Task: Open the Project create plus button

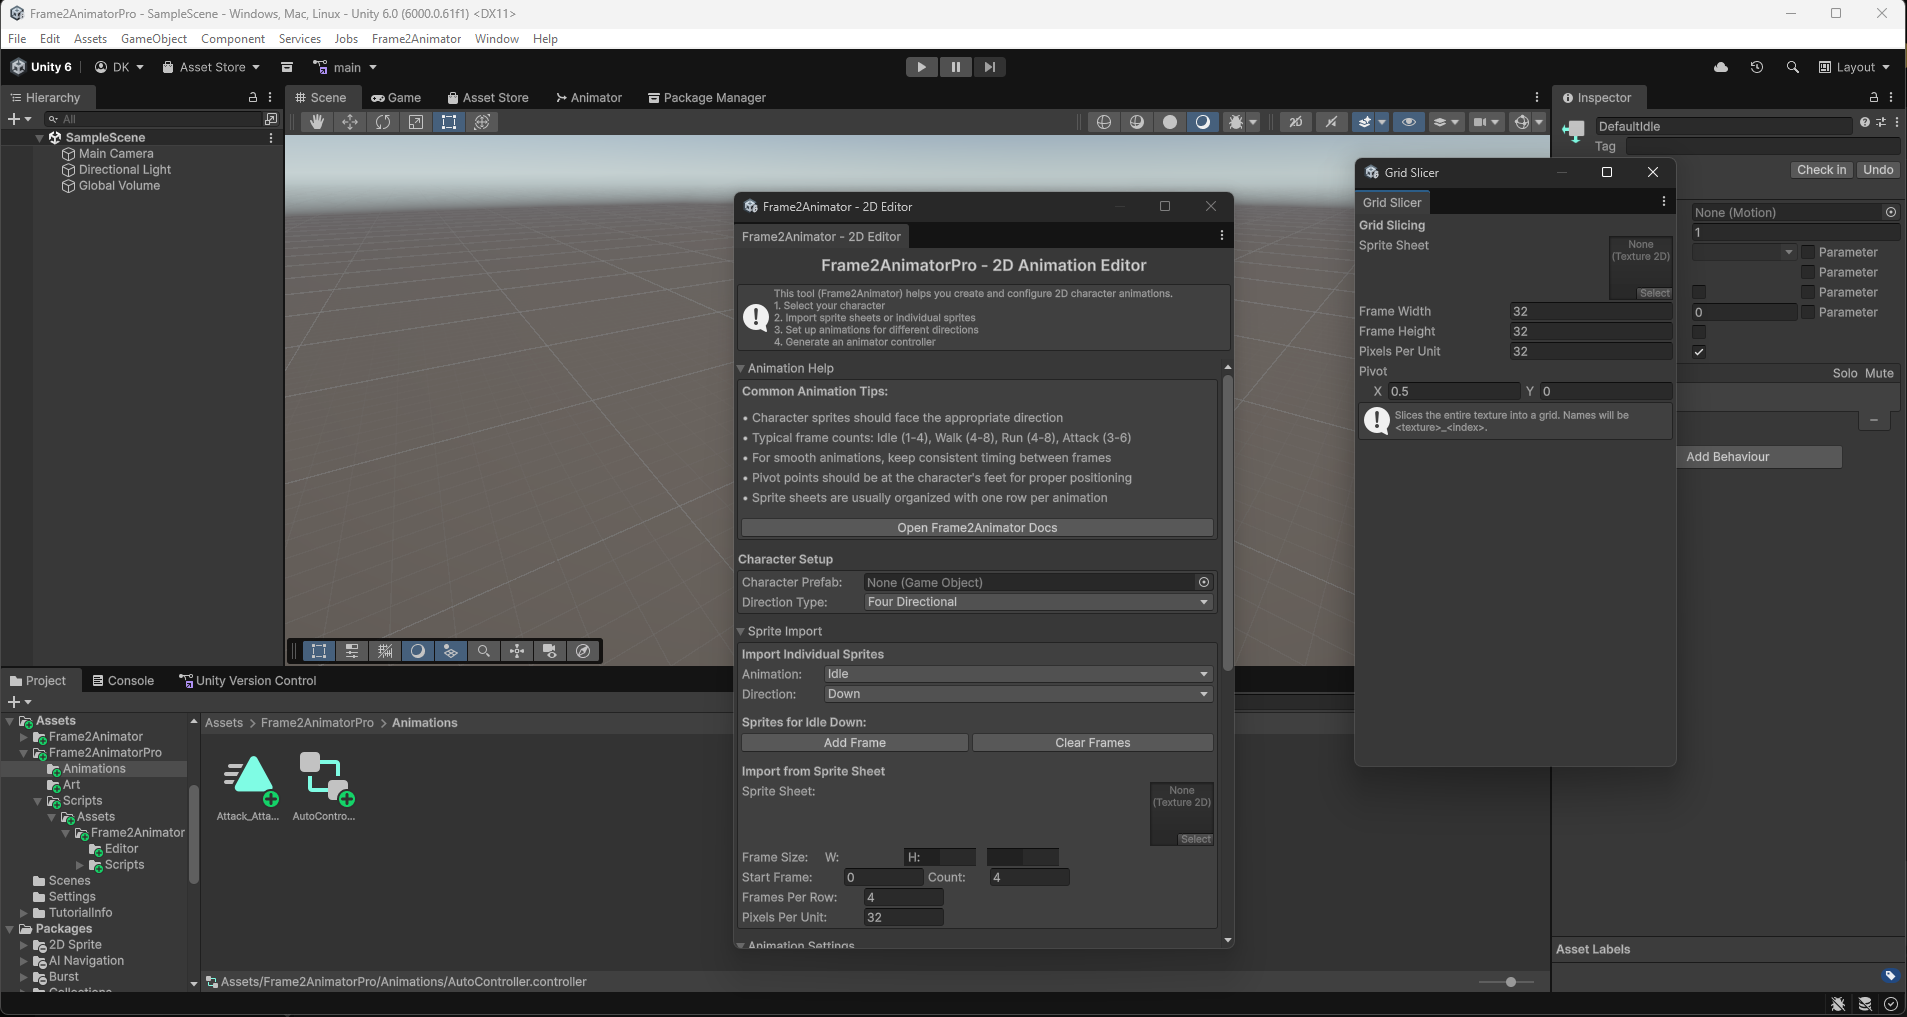Action: [x=19, y=702]
